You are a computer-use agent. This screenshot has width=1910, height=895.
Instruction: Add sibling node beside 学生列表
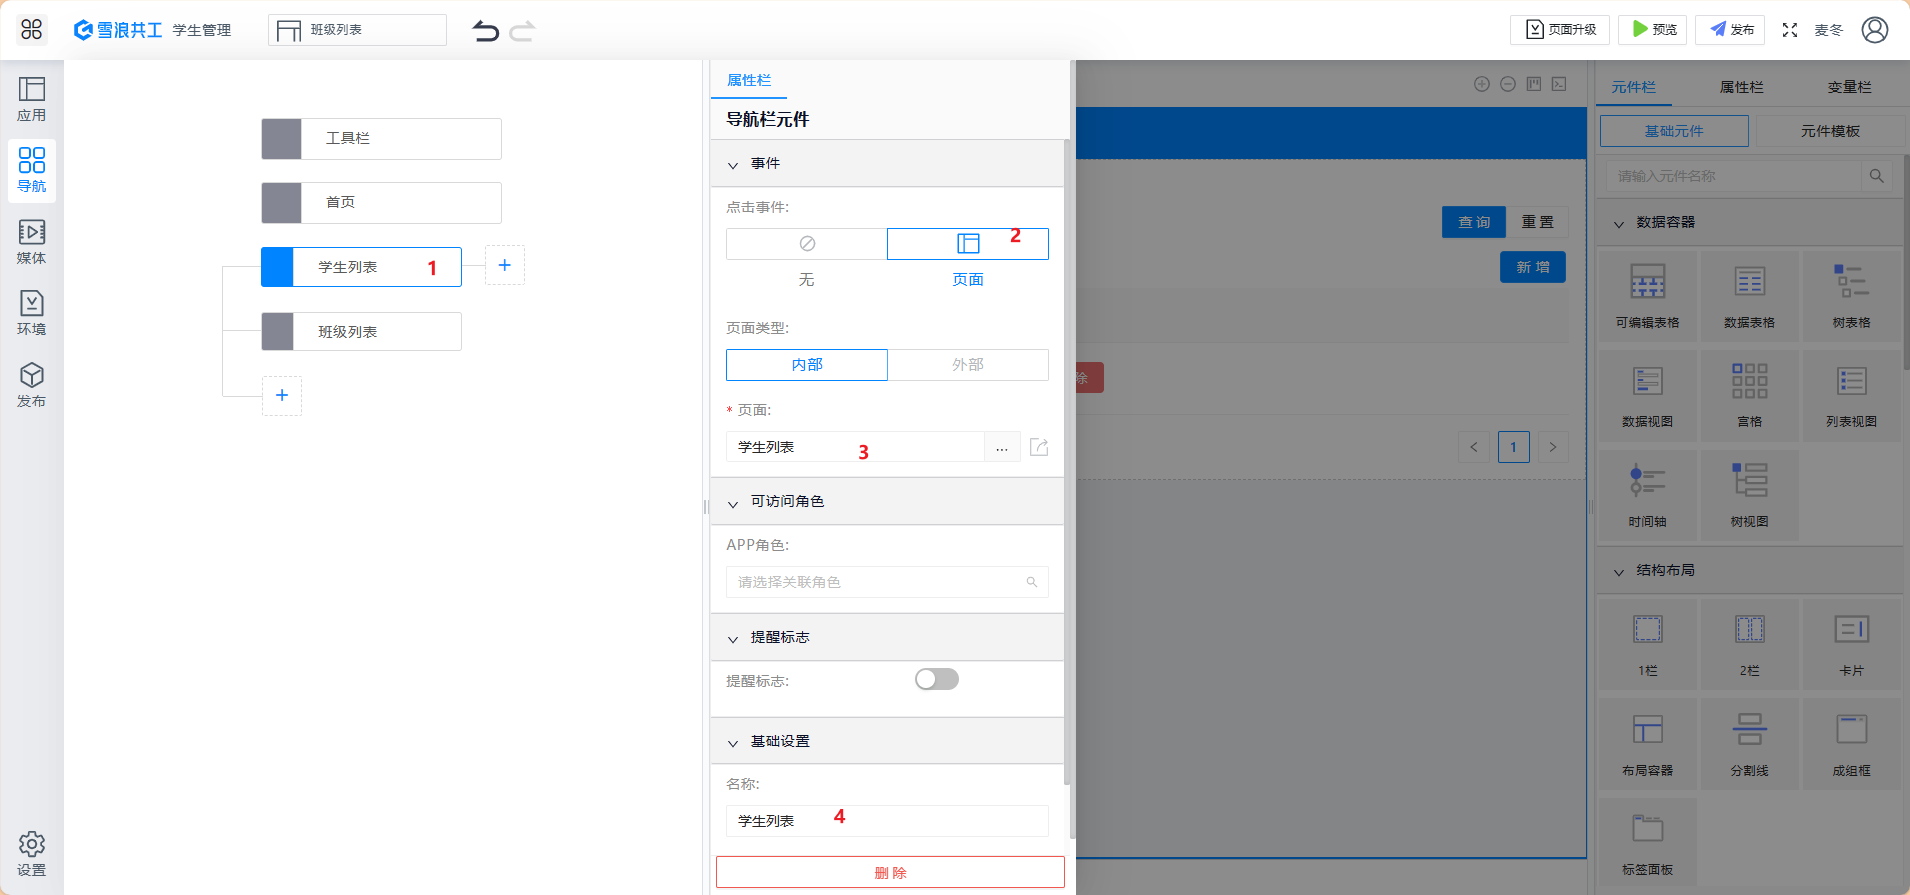505,265
